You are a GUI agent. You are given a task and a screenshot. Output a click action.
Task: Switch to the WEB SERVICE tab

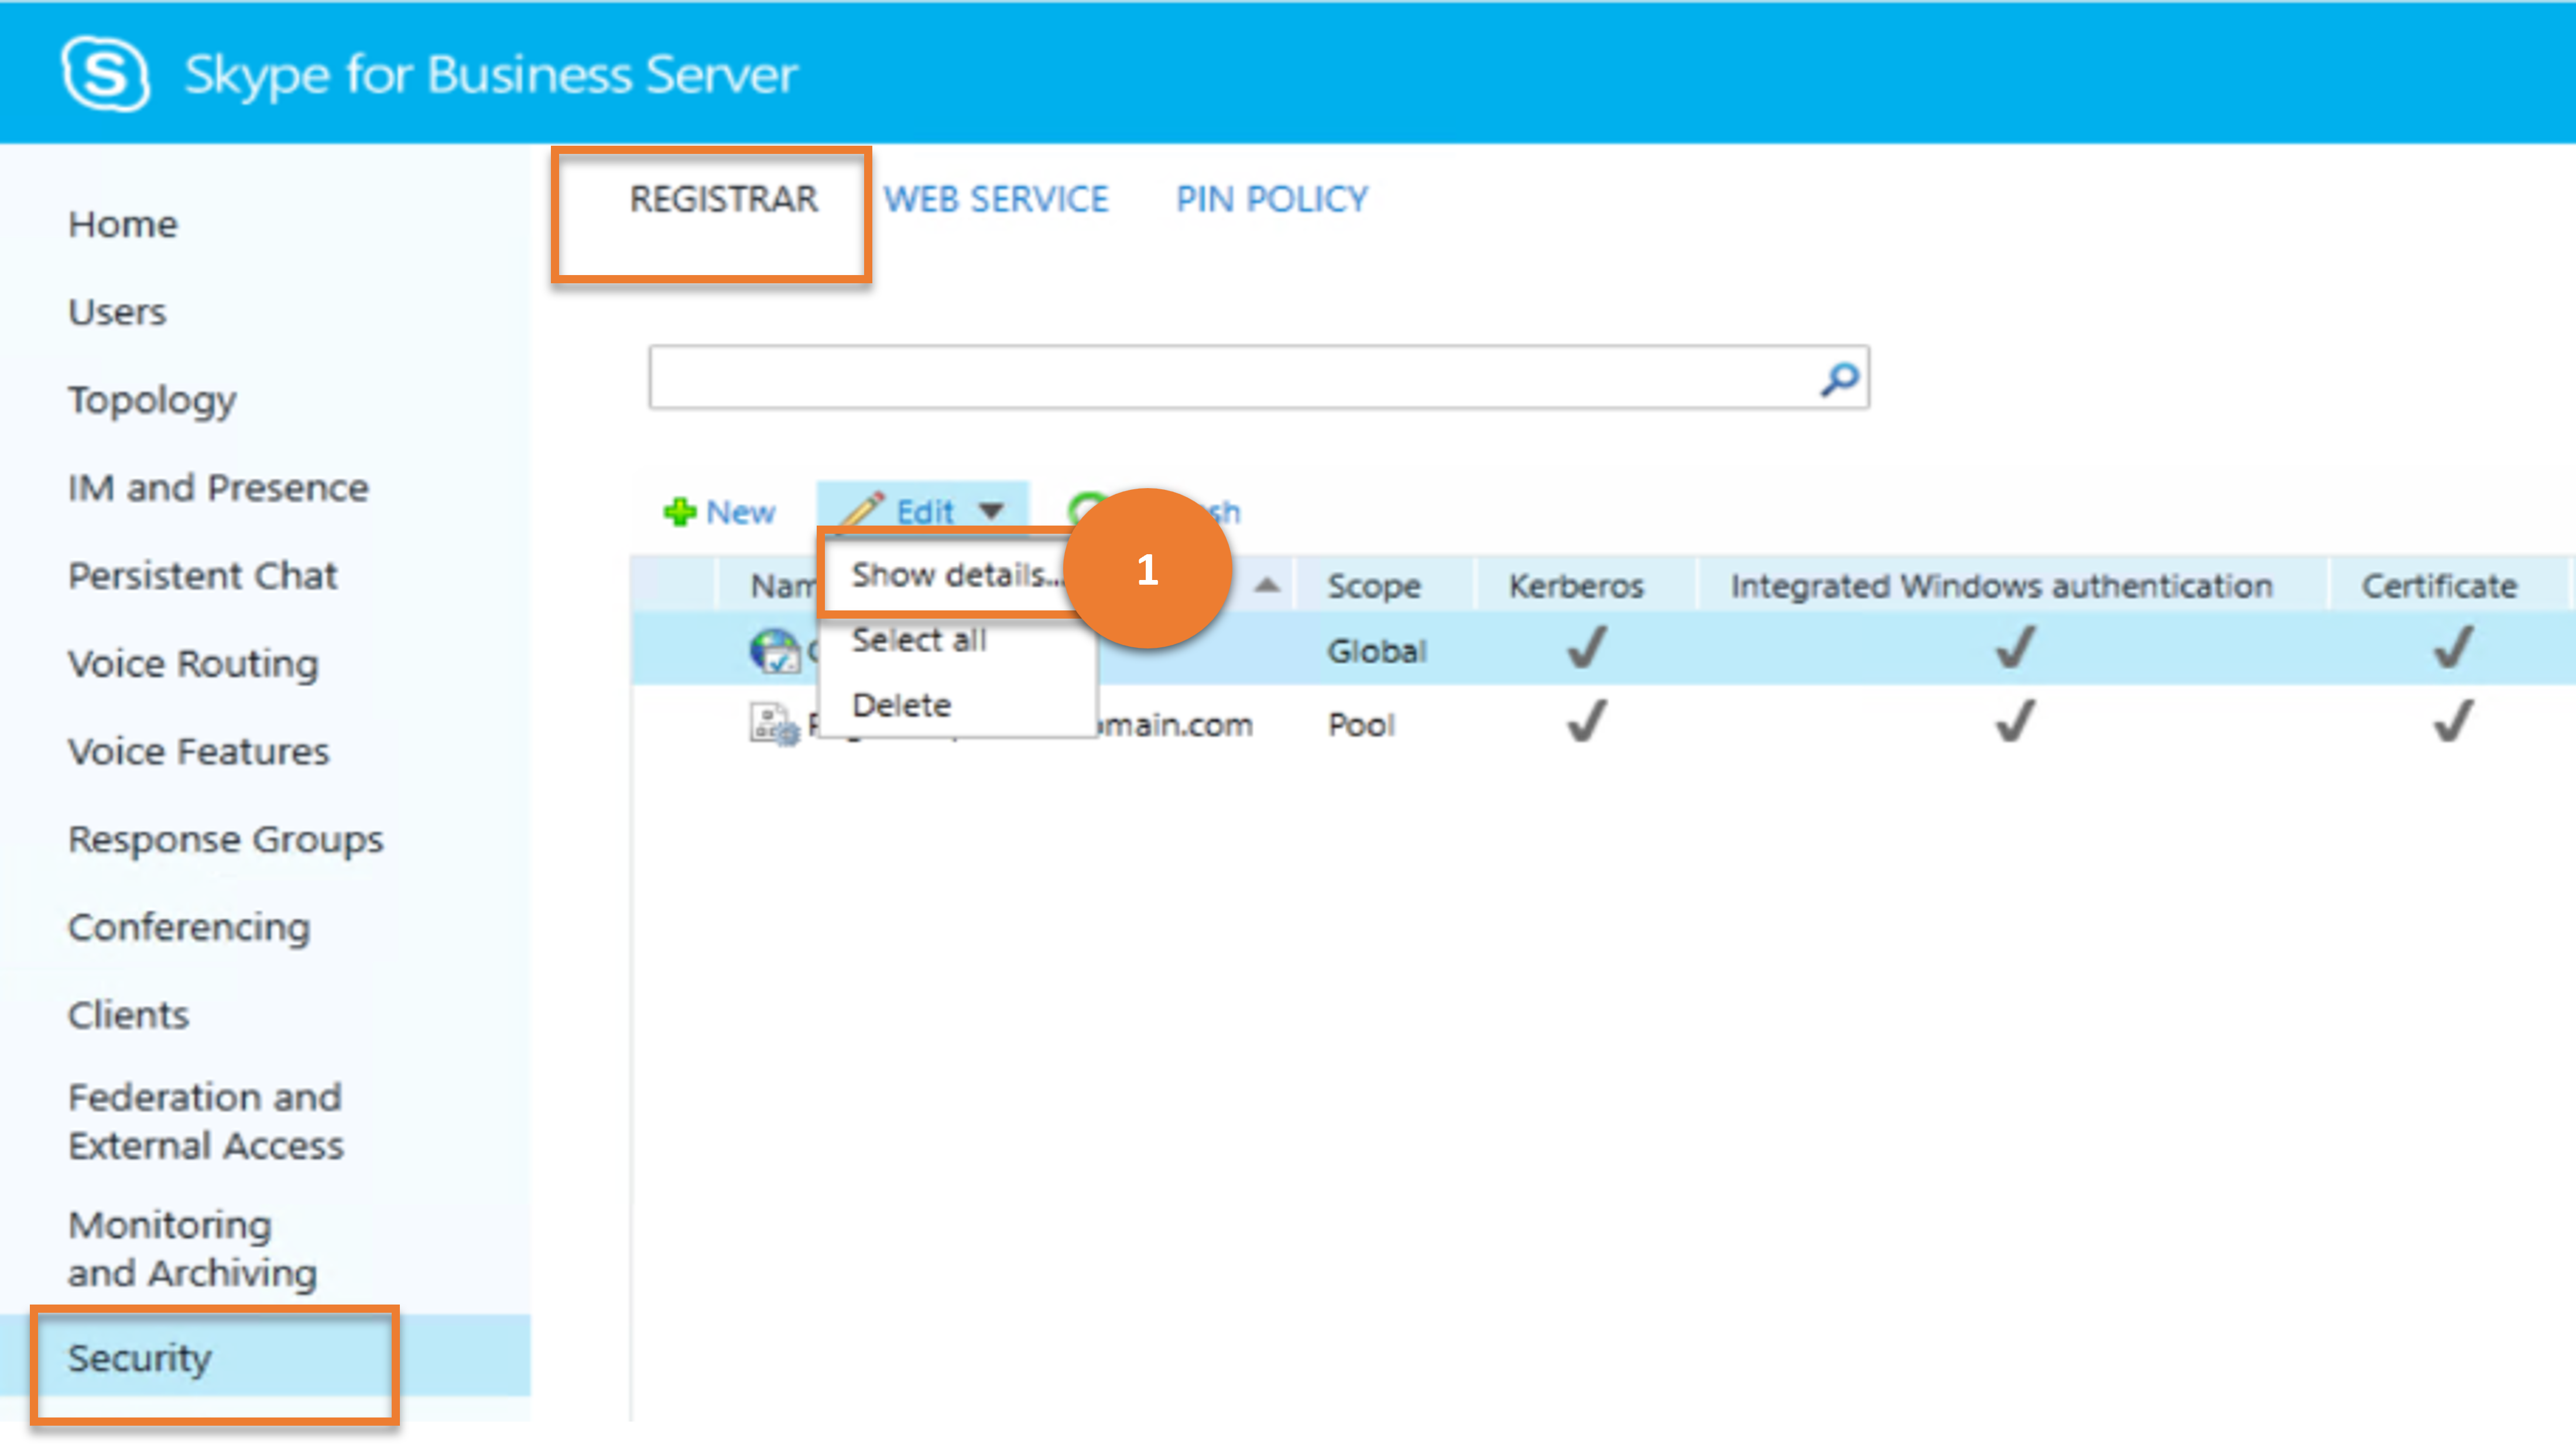(x=995, y=199)
